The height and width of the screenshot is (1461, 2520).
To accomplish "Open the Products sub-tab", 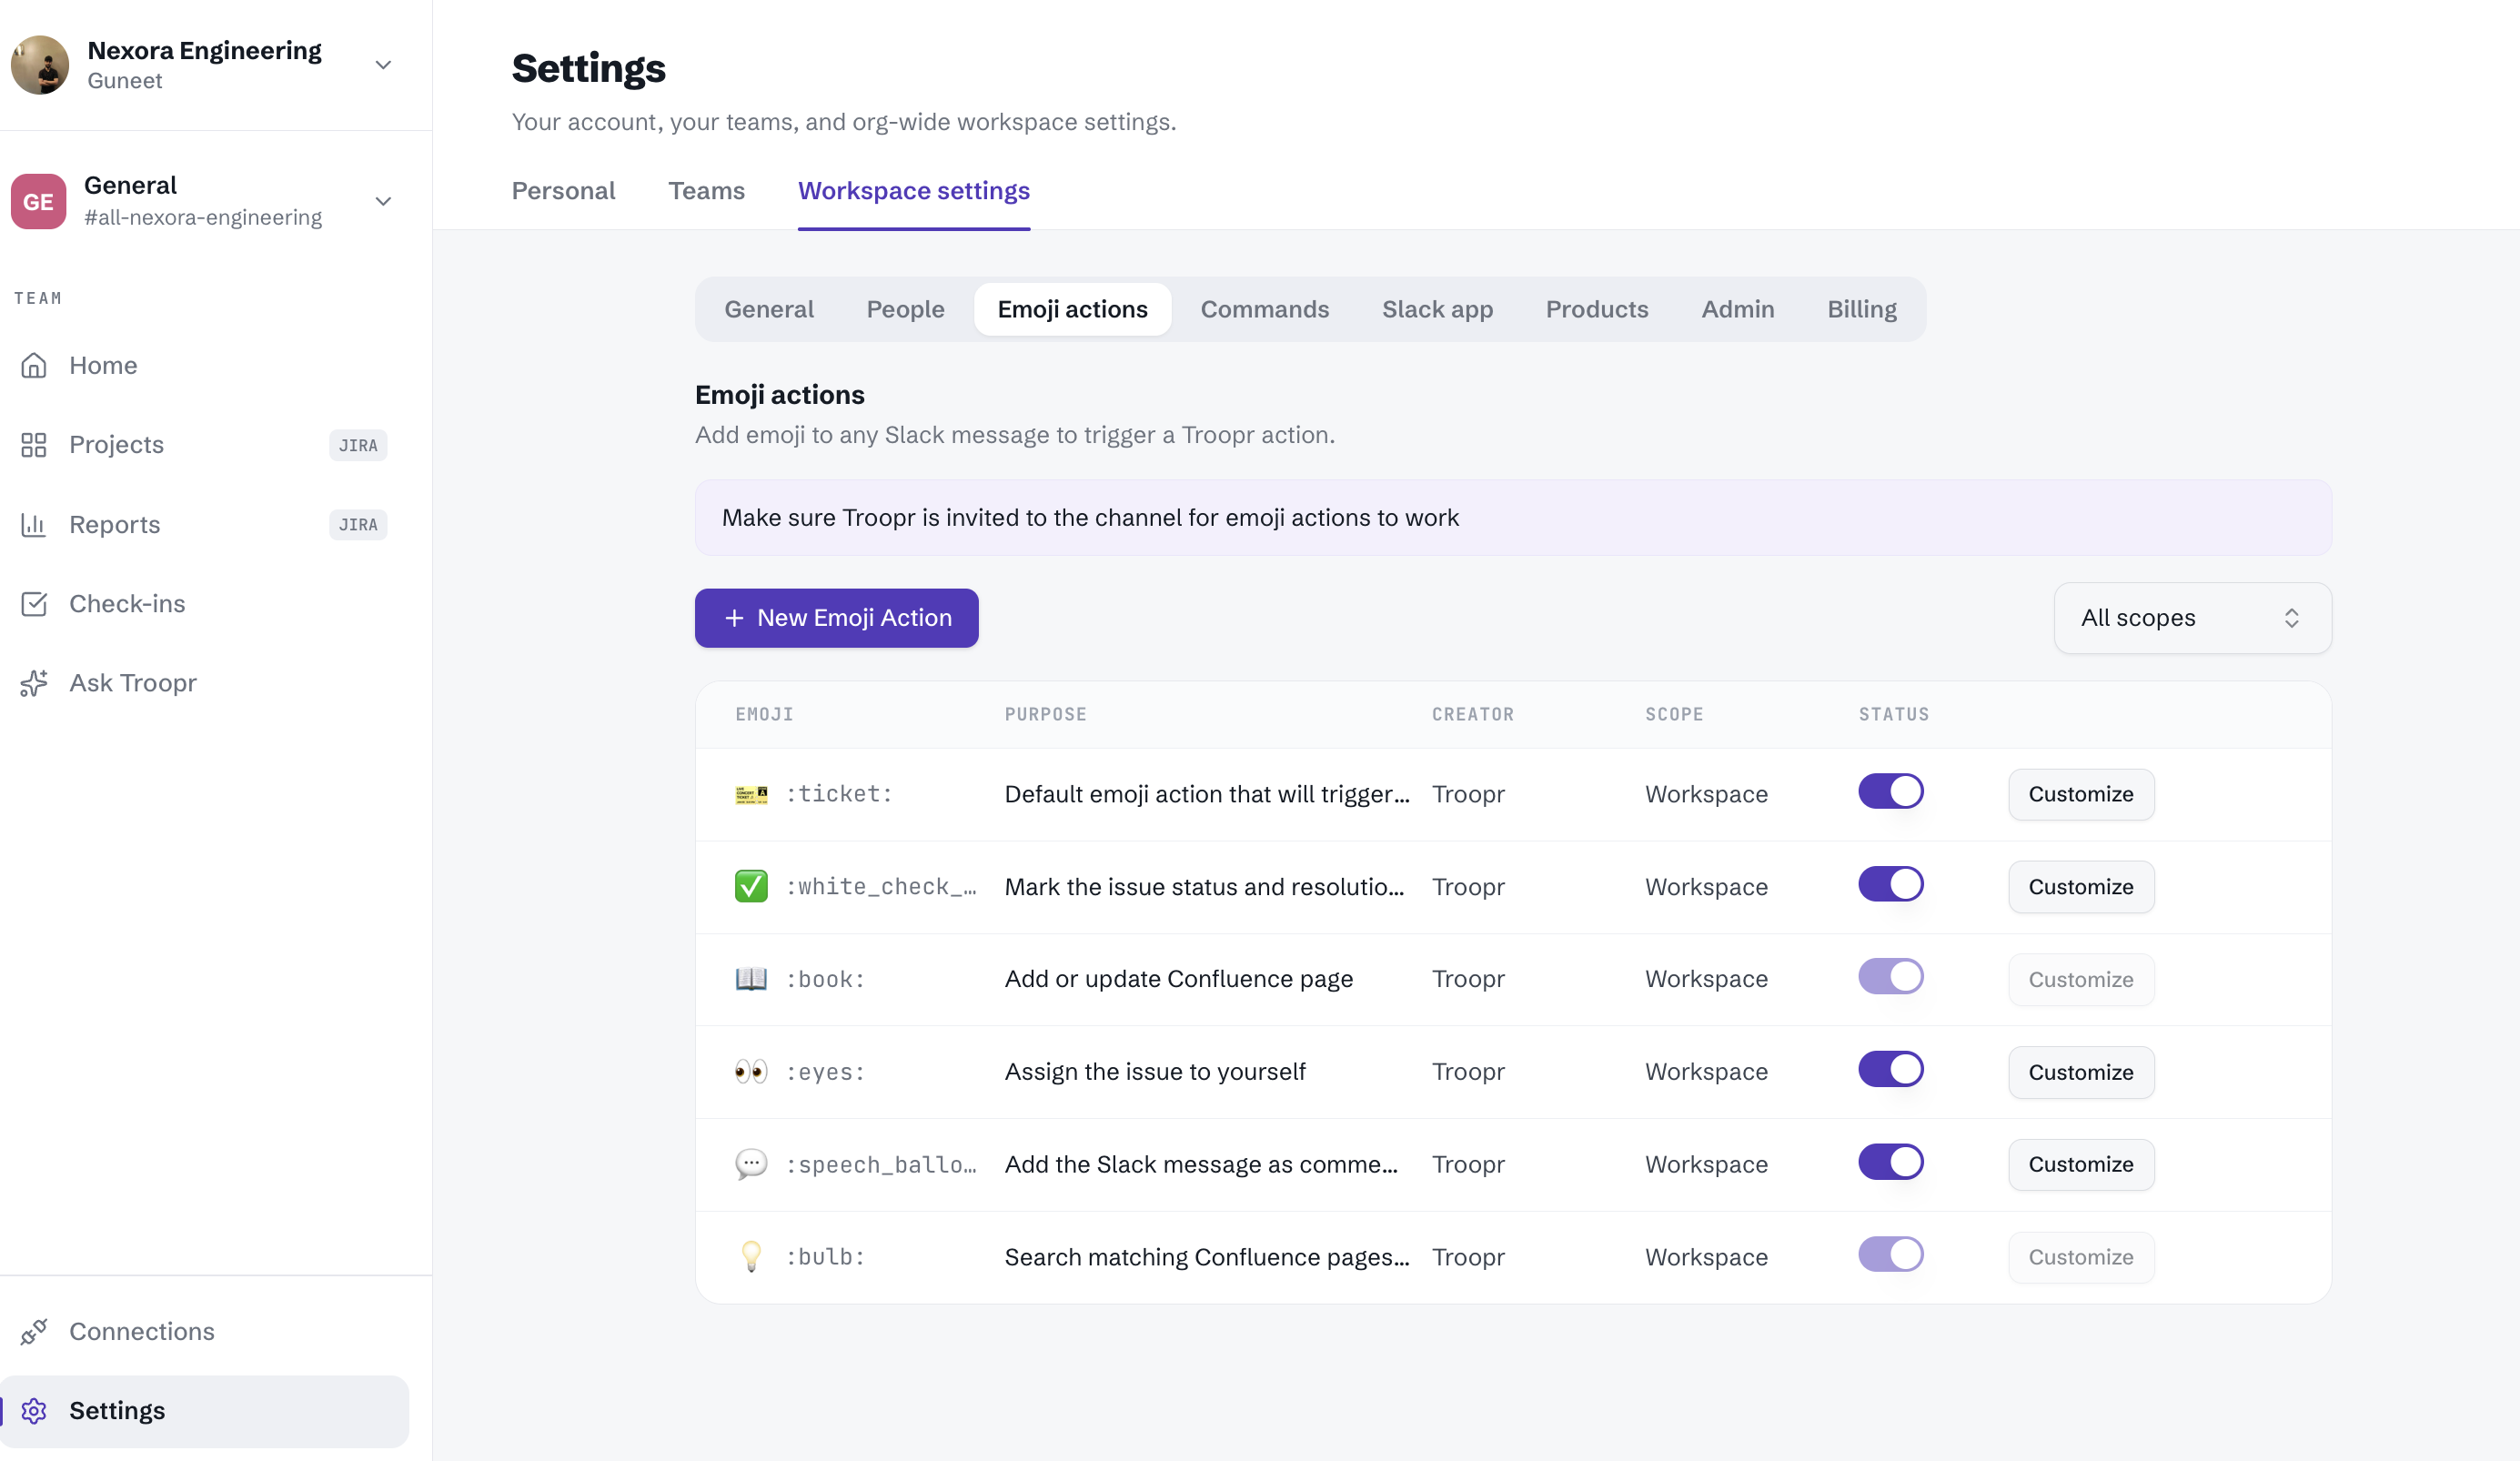I will click(x=1597, y=309).
